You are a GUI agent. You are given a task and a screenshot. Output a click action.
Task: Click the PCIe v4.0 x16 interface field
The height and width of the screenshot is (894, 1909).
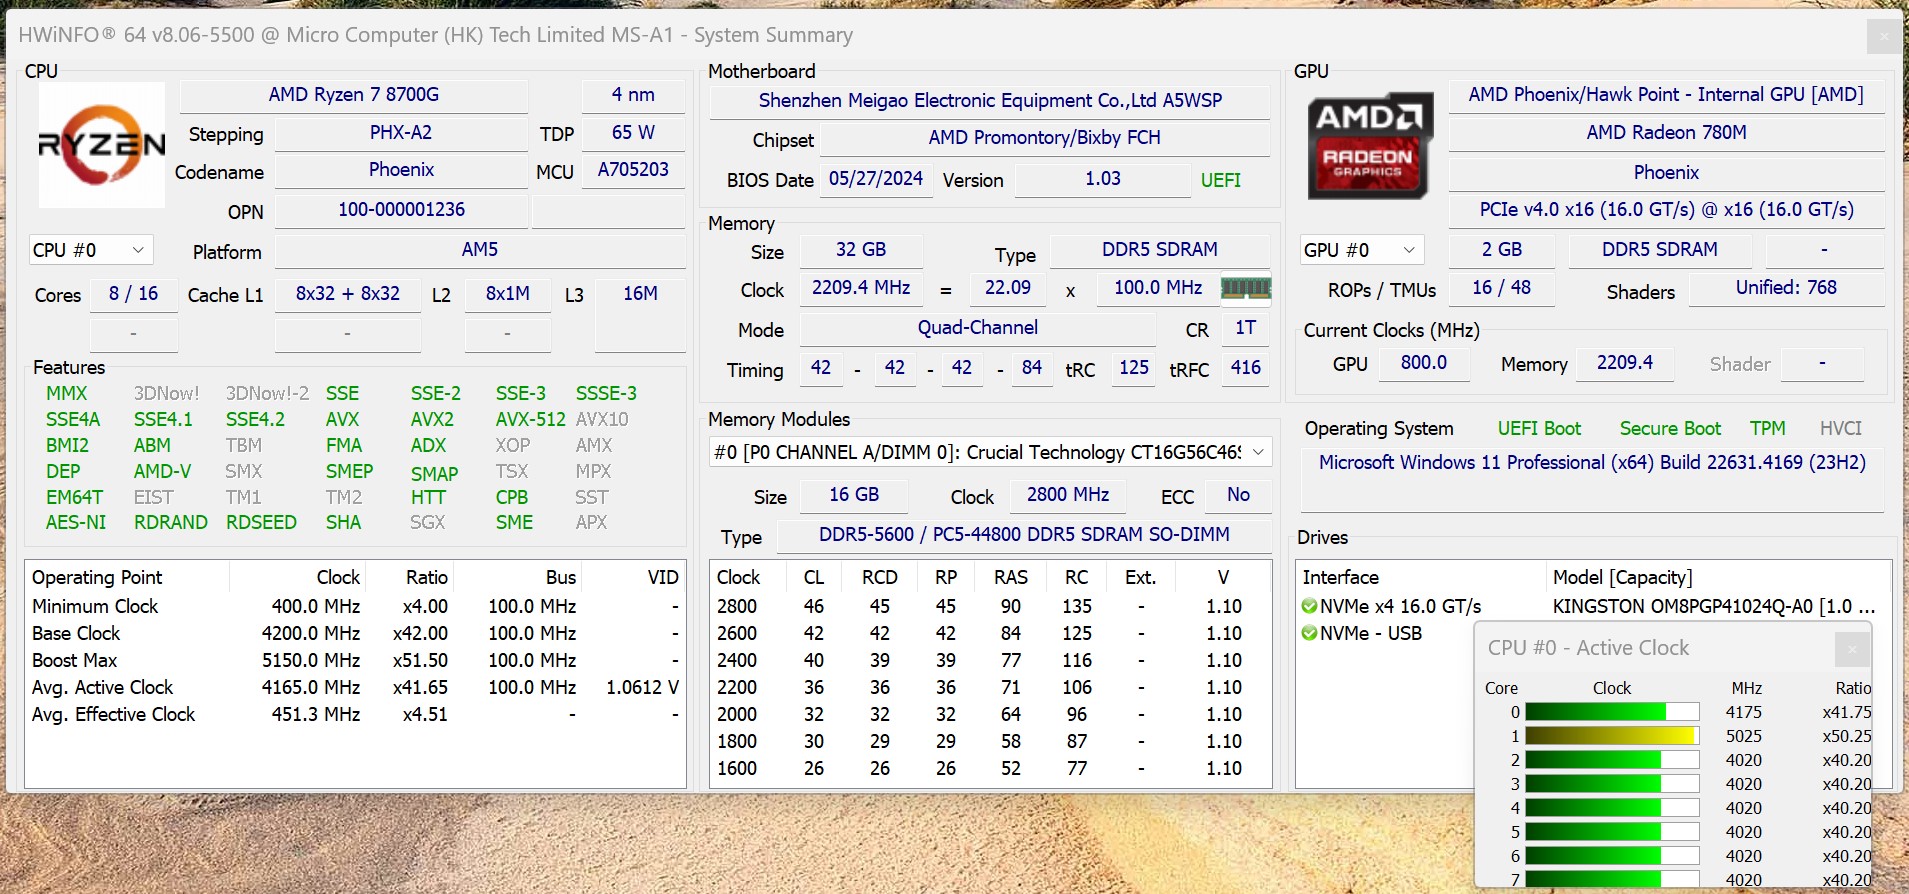coord(1666,210)
